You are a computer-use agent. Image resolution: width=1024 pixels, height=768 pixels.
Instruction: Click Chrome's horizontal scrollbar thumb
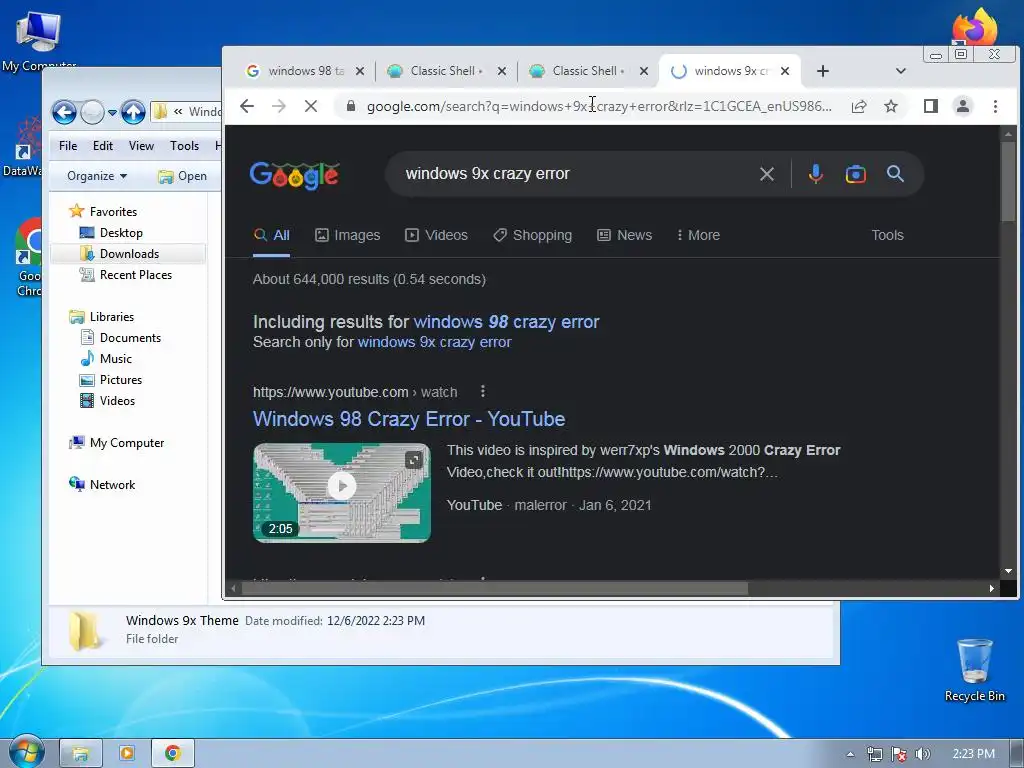coord(495,588)
